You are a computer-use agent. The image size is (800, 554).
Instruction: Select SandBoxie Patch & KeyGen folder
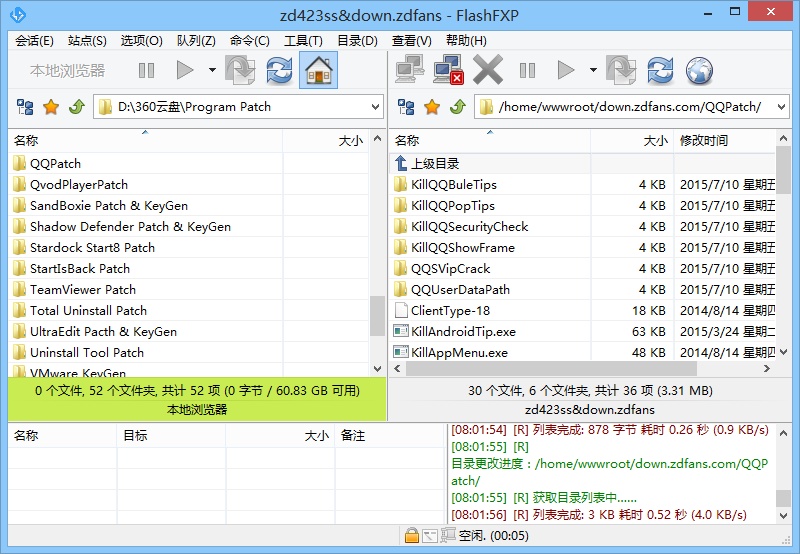tap(109, 206)
